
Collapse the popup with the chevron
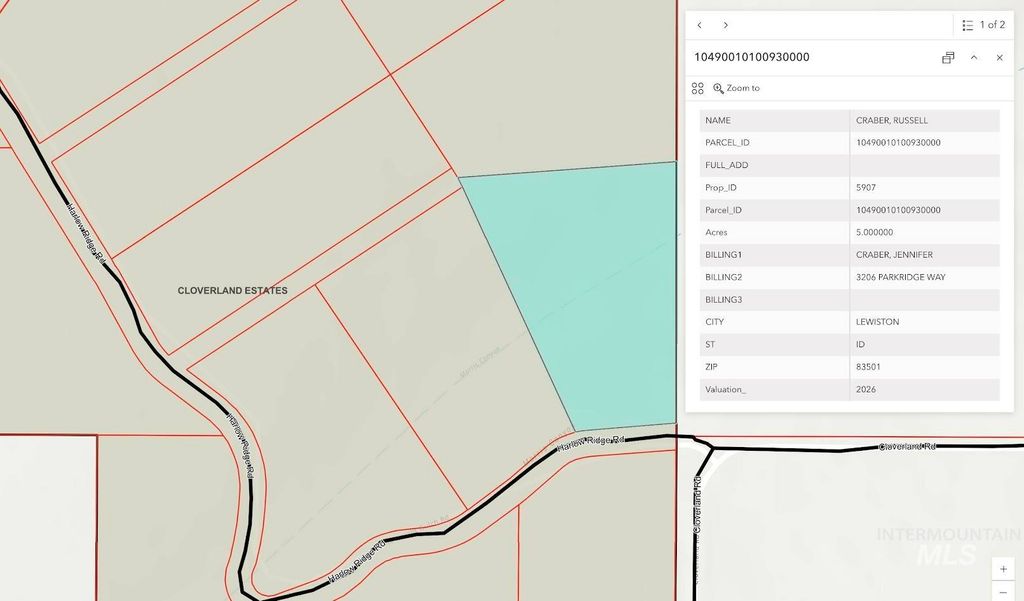pos(974,57)
